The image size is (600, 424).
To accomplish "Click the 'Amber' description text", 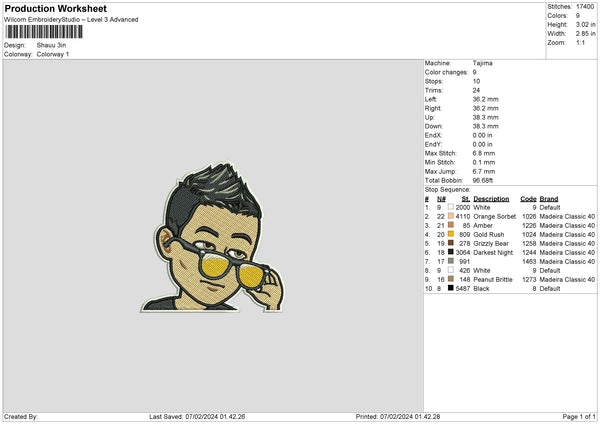I will pyautogui.click(x=483, y=225).
